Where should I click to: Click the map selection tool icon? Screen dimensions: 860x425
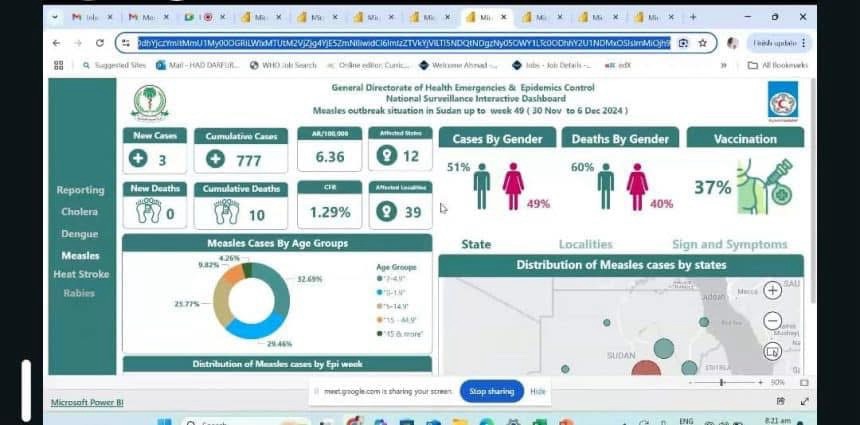(773, 352)
